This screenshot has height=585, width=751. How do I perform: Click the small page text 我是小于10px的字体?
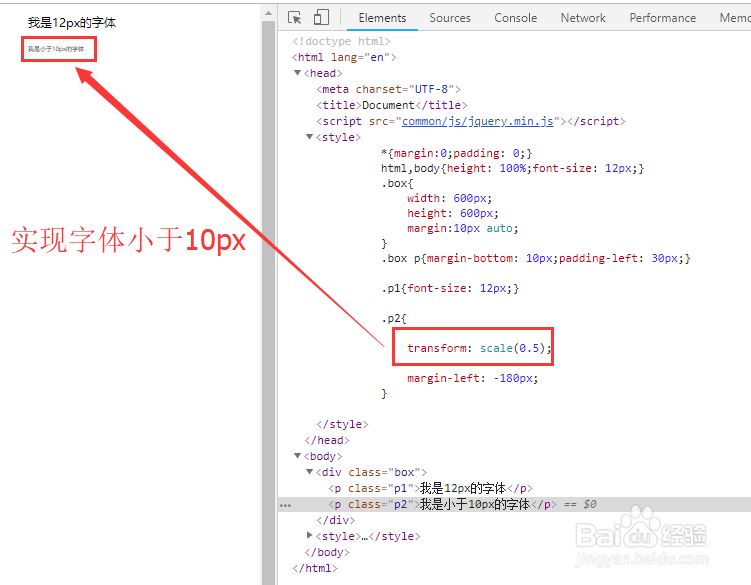tap(56, 49)
